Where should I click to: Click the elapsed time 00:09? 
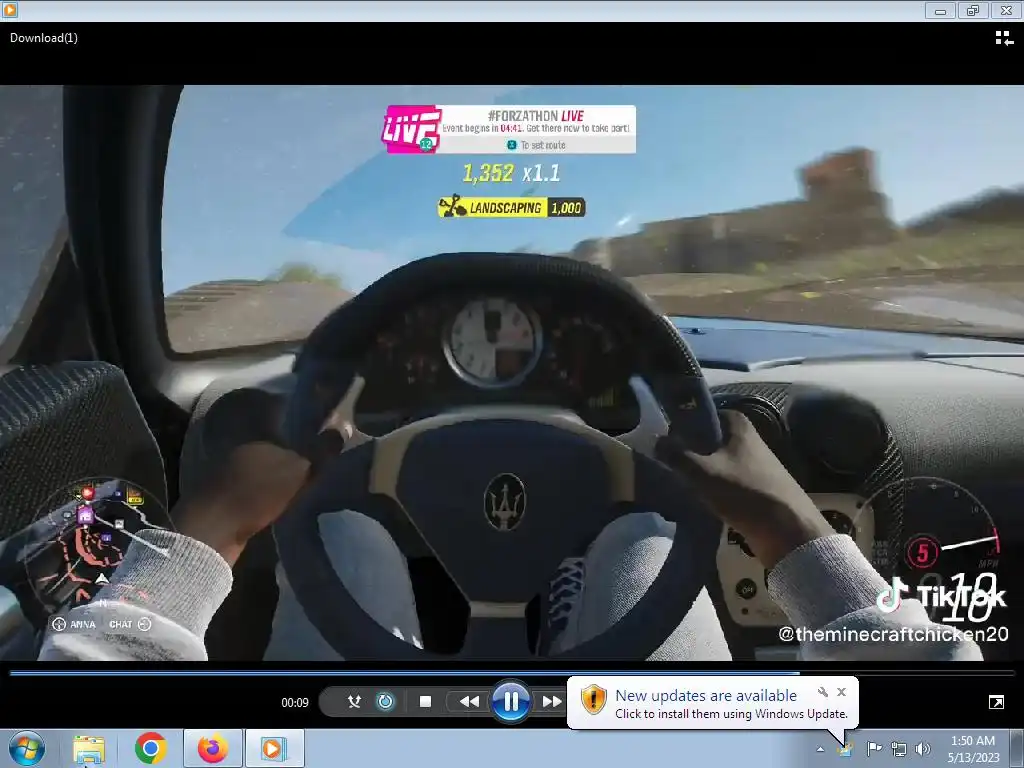(x=295, y=703)
